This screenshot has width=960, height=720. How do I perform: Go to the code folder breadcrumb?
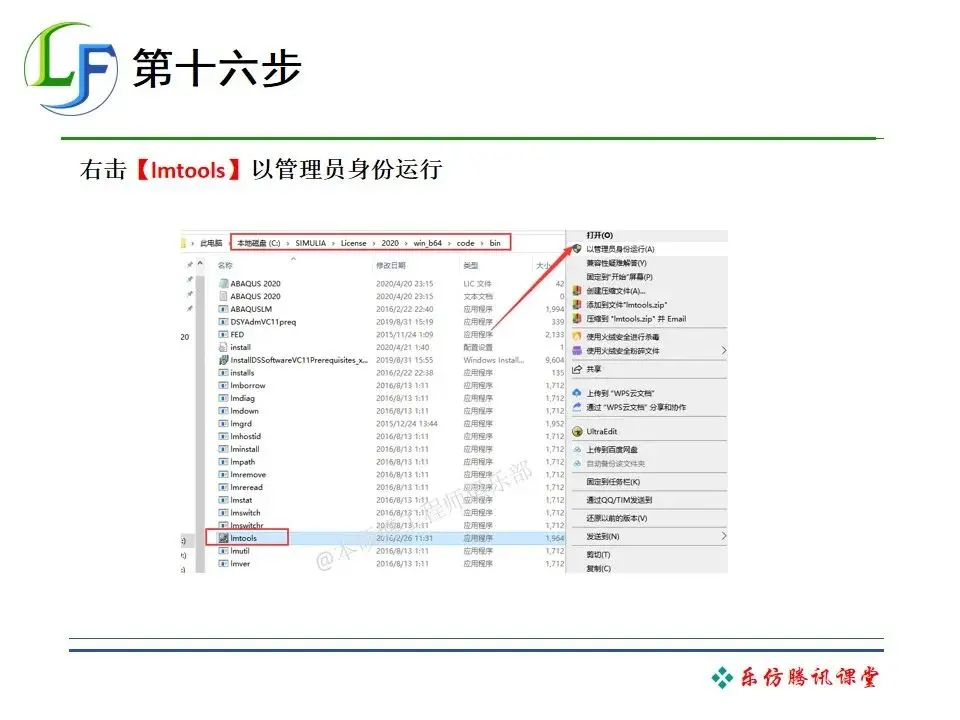click(465, 243)
